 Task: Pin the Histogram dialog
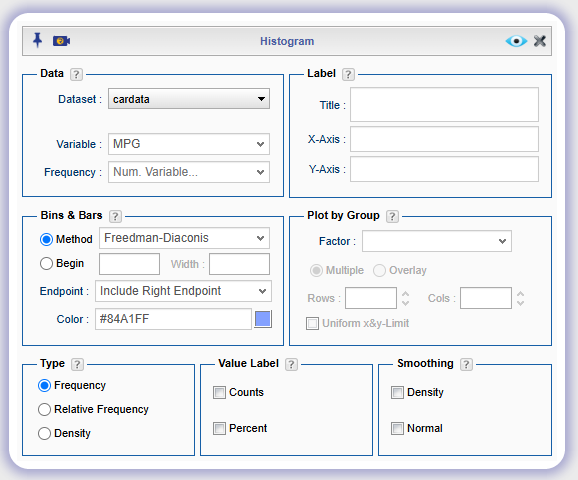pos(37,40)
